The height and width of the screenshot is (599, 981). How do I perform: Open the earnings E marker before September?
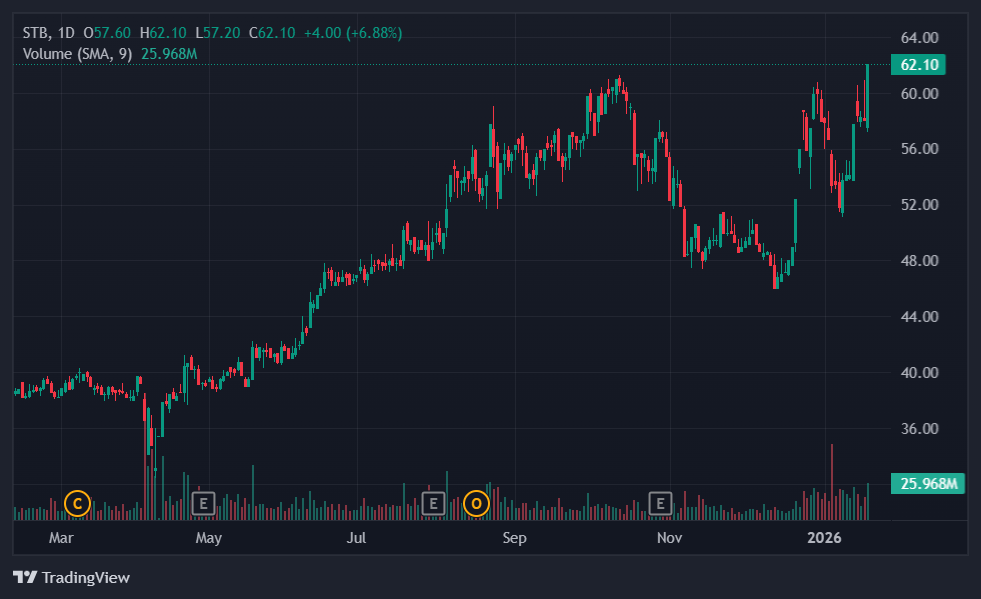434,504
